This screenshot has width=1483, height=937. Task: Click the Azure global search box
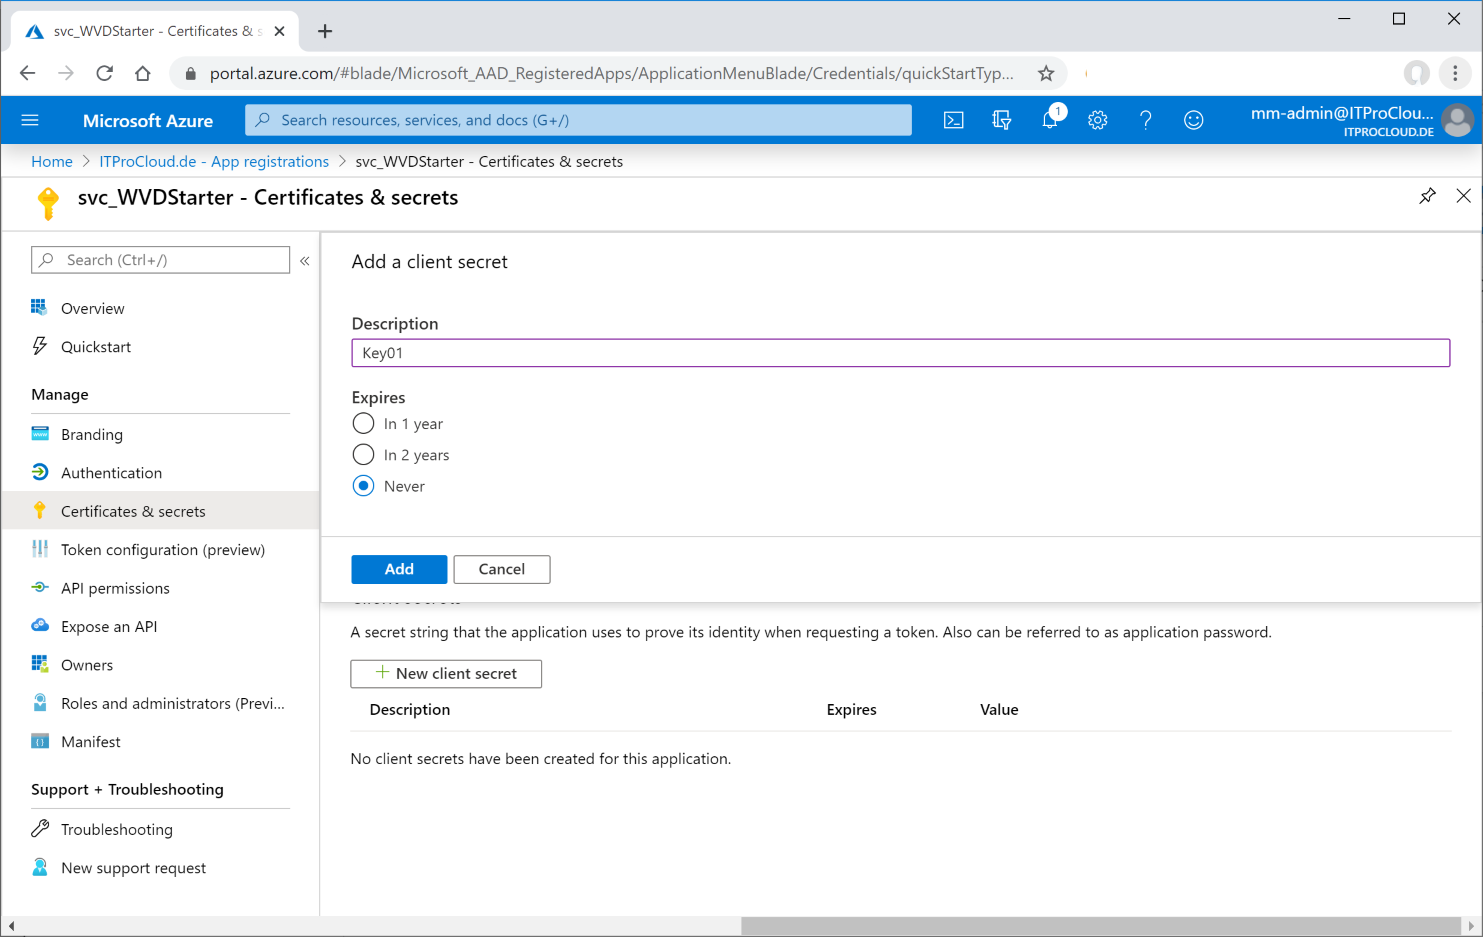578,120
